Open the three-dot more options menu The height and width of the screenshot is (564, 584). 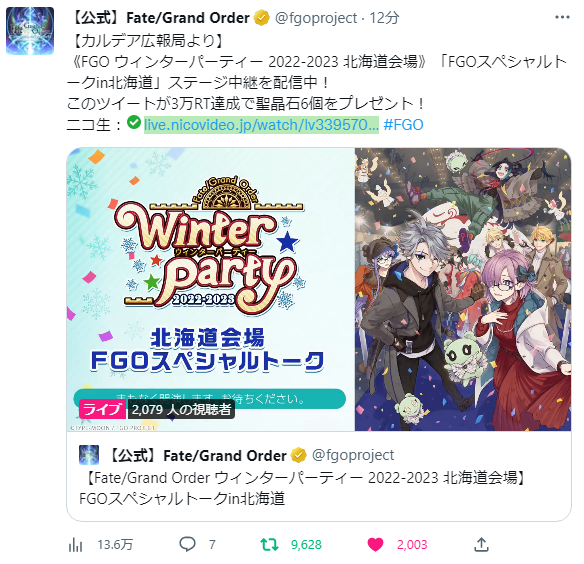[x=562, y=18]
